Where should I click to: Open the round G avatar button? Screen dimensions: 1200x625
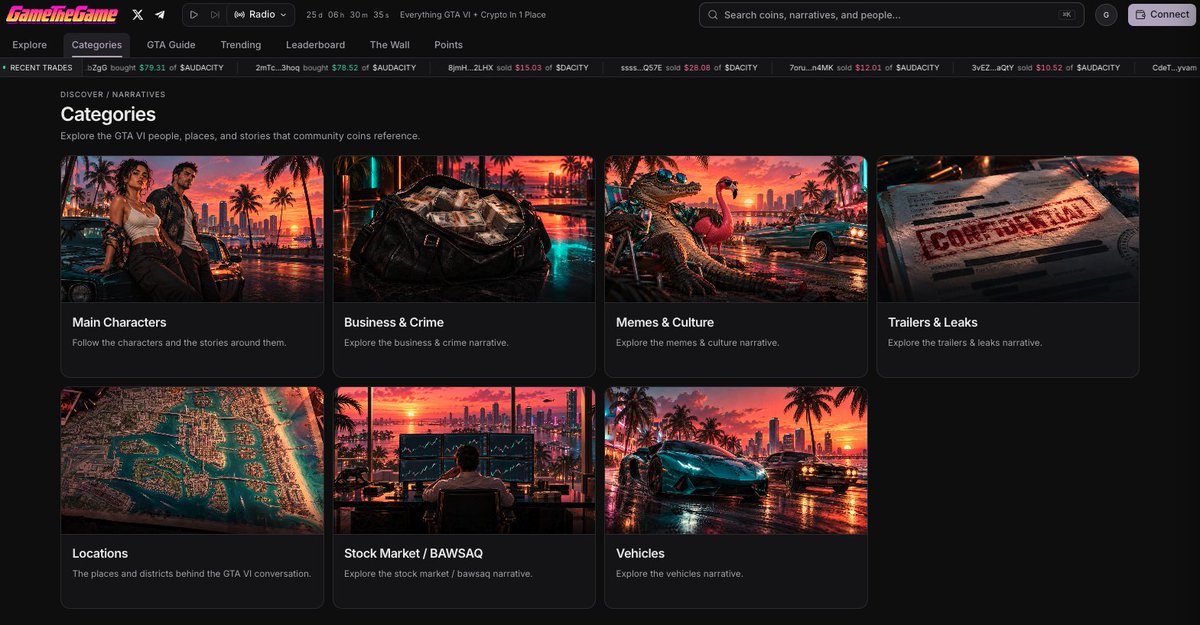[x=1106, y=15]
